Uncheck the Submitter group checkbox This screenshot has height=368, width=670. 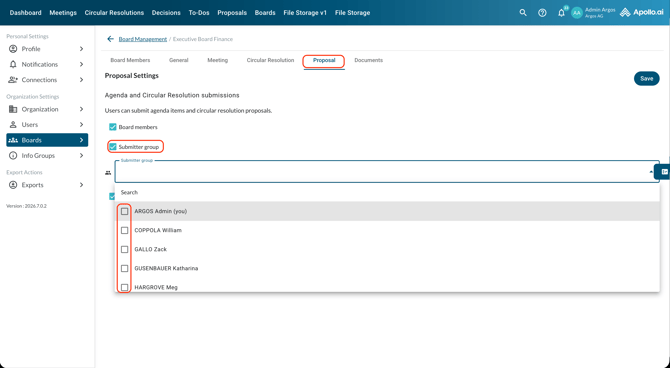click(113, 147)
